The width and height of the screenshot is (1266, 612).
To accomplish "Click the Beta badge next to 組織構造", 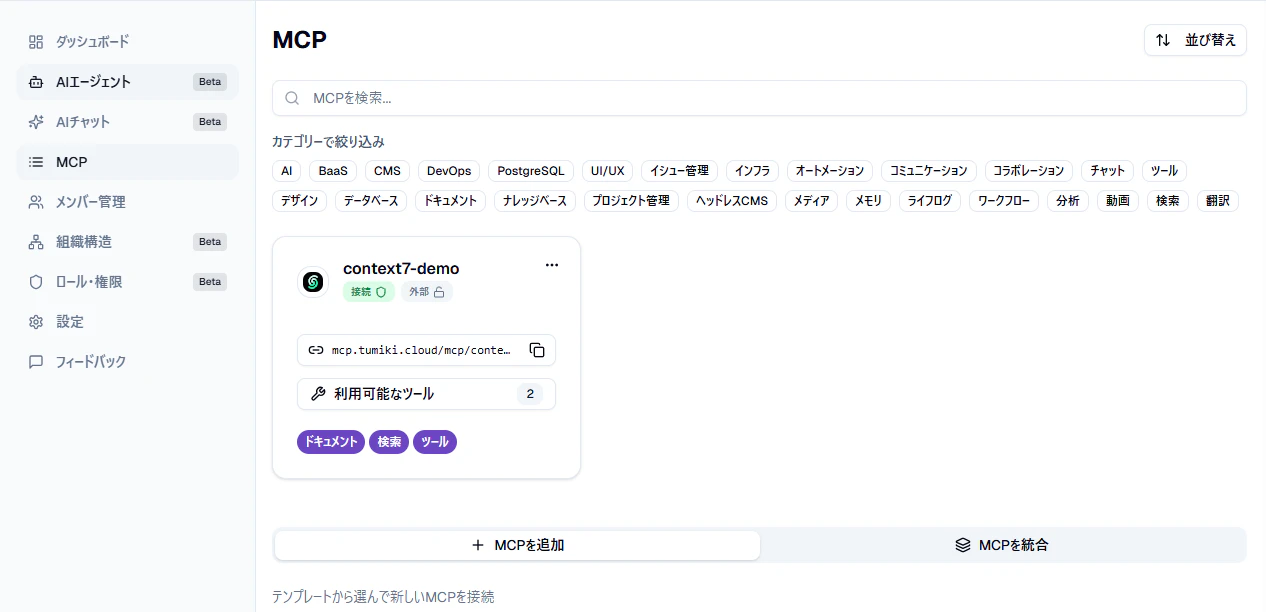I will pyautogui.click(x=210, y=242).
